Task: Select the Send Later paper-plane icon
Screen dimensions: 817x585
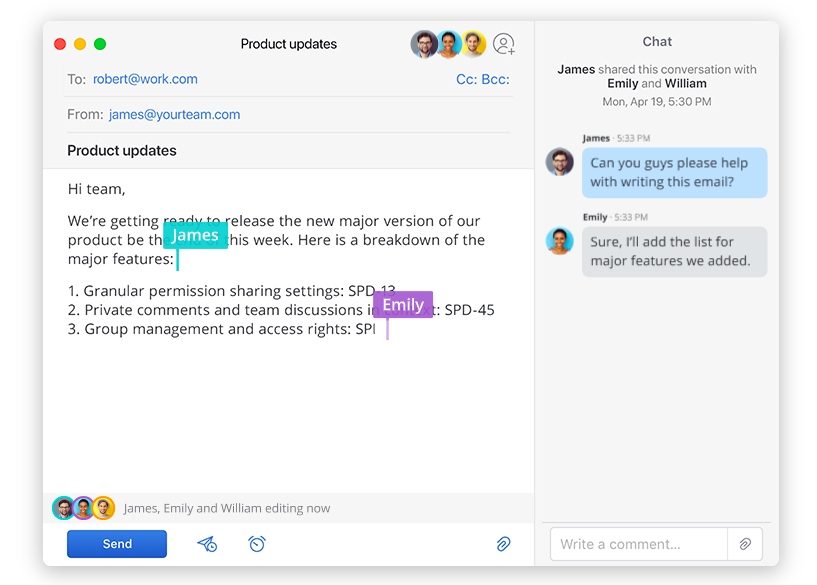Action: (x=207, y=544)
